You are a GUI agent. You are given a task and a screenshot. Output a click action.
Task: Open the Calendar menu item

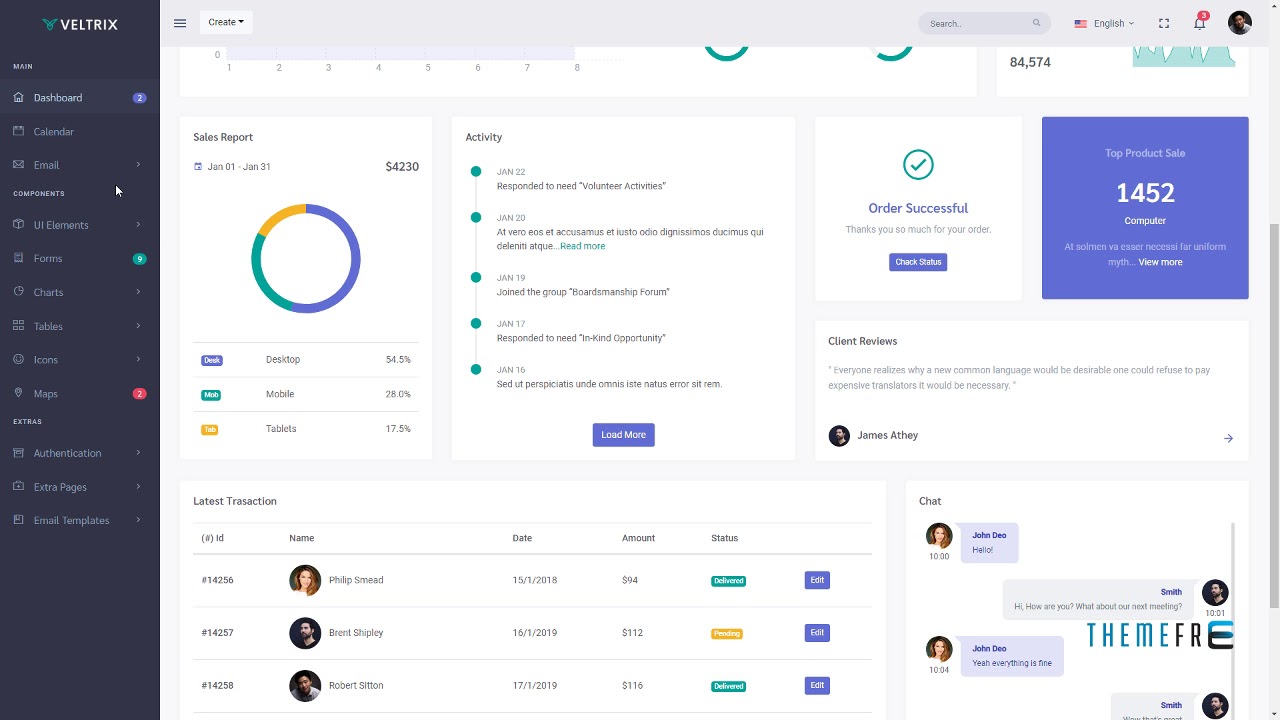tap(80, 131)
